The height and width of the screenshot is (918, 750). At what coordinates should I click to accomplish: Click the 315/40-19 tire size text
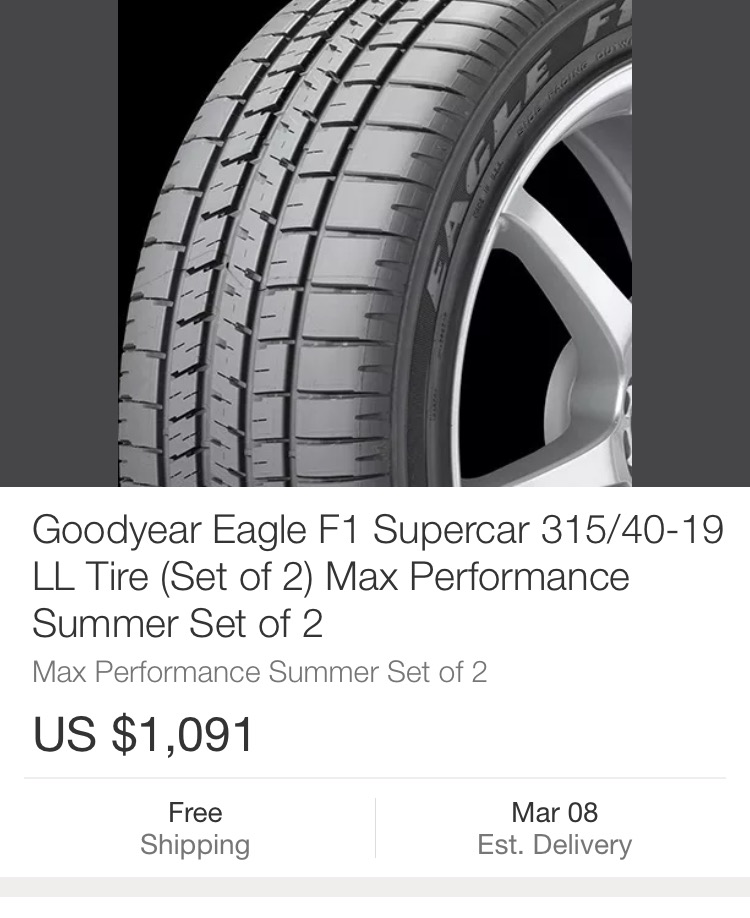coord(632,530)
